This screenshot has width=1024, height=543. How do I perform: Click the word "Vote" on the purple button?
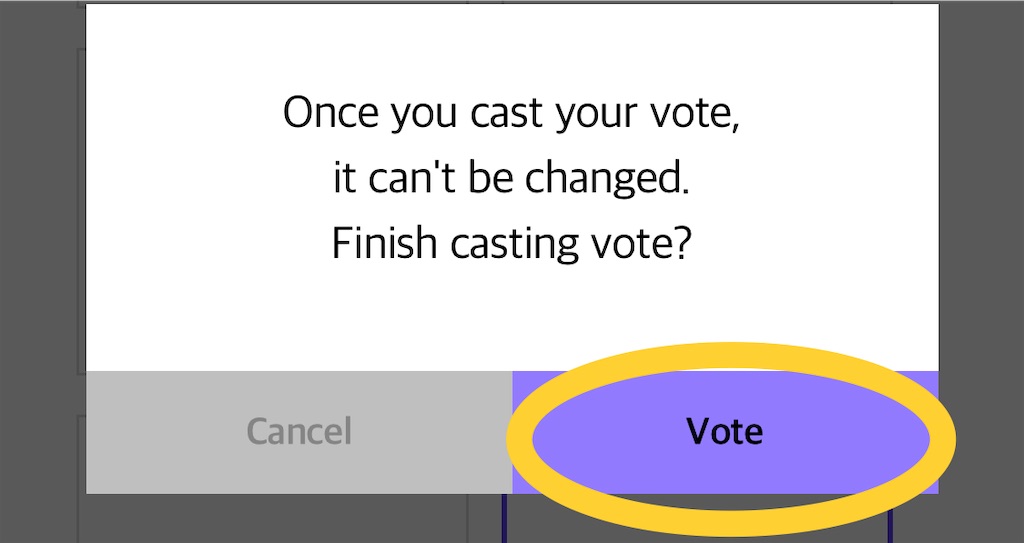[725, 432]
